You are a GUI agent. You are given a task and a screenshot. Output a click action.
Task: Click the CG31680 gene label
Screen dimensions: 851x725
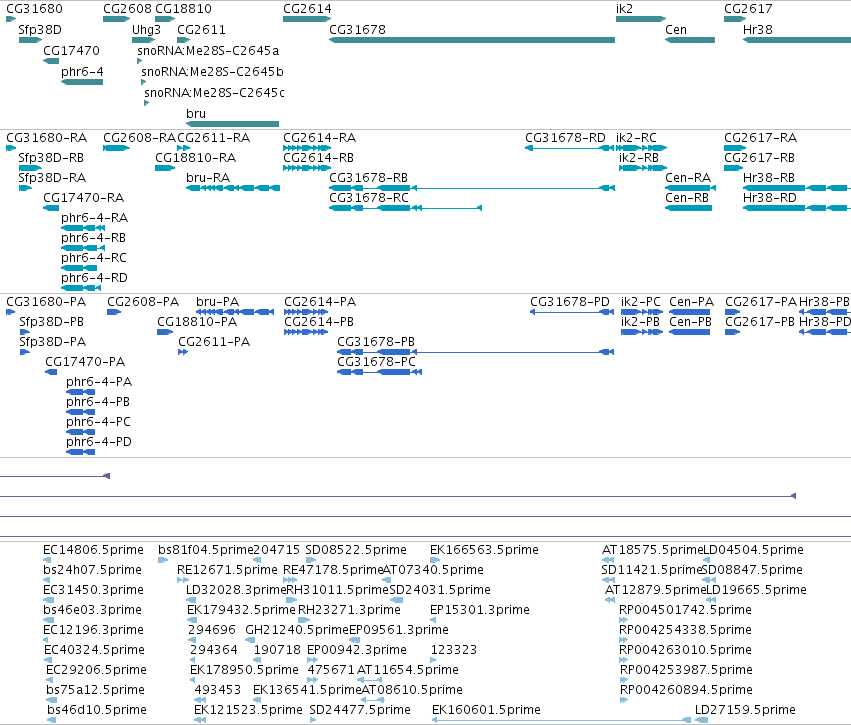click(x=34, y=9)
